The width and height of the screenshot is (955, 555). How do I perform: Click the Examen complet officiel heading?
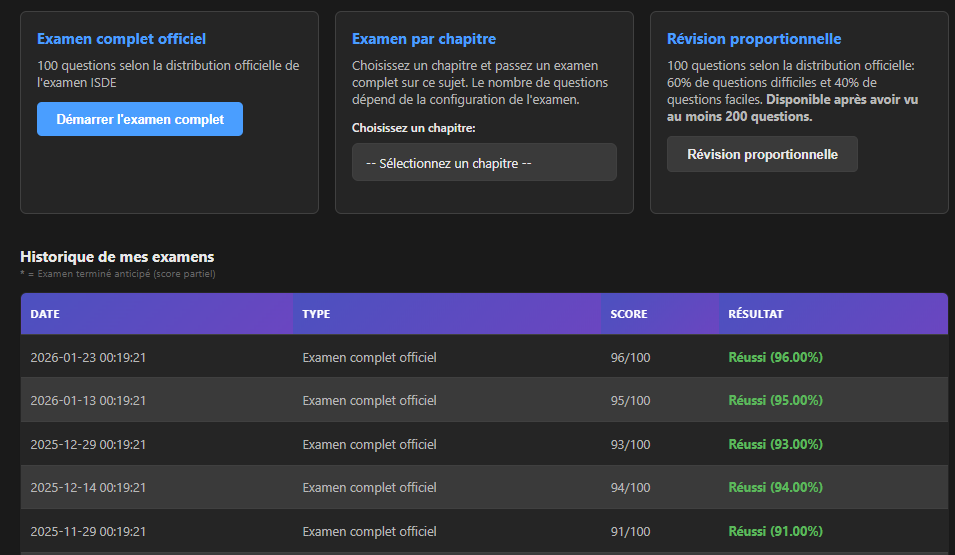(121, 39)
